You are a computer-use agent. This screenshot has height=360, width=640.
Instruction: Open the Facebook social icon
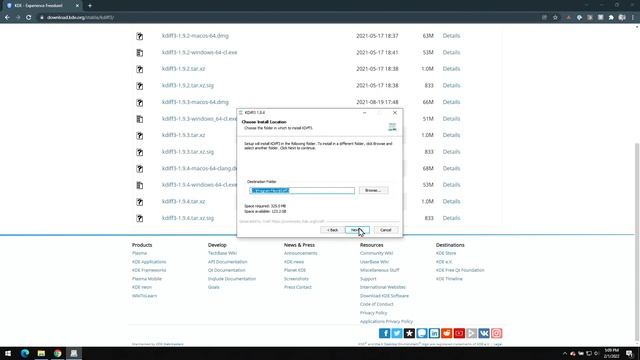click(384, 333)
